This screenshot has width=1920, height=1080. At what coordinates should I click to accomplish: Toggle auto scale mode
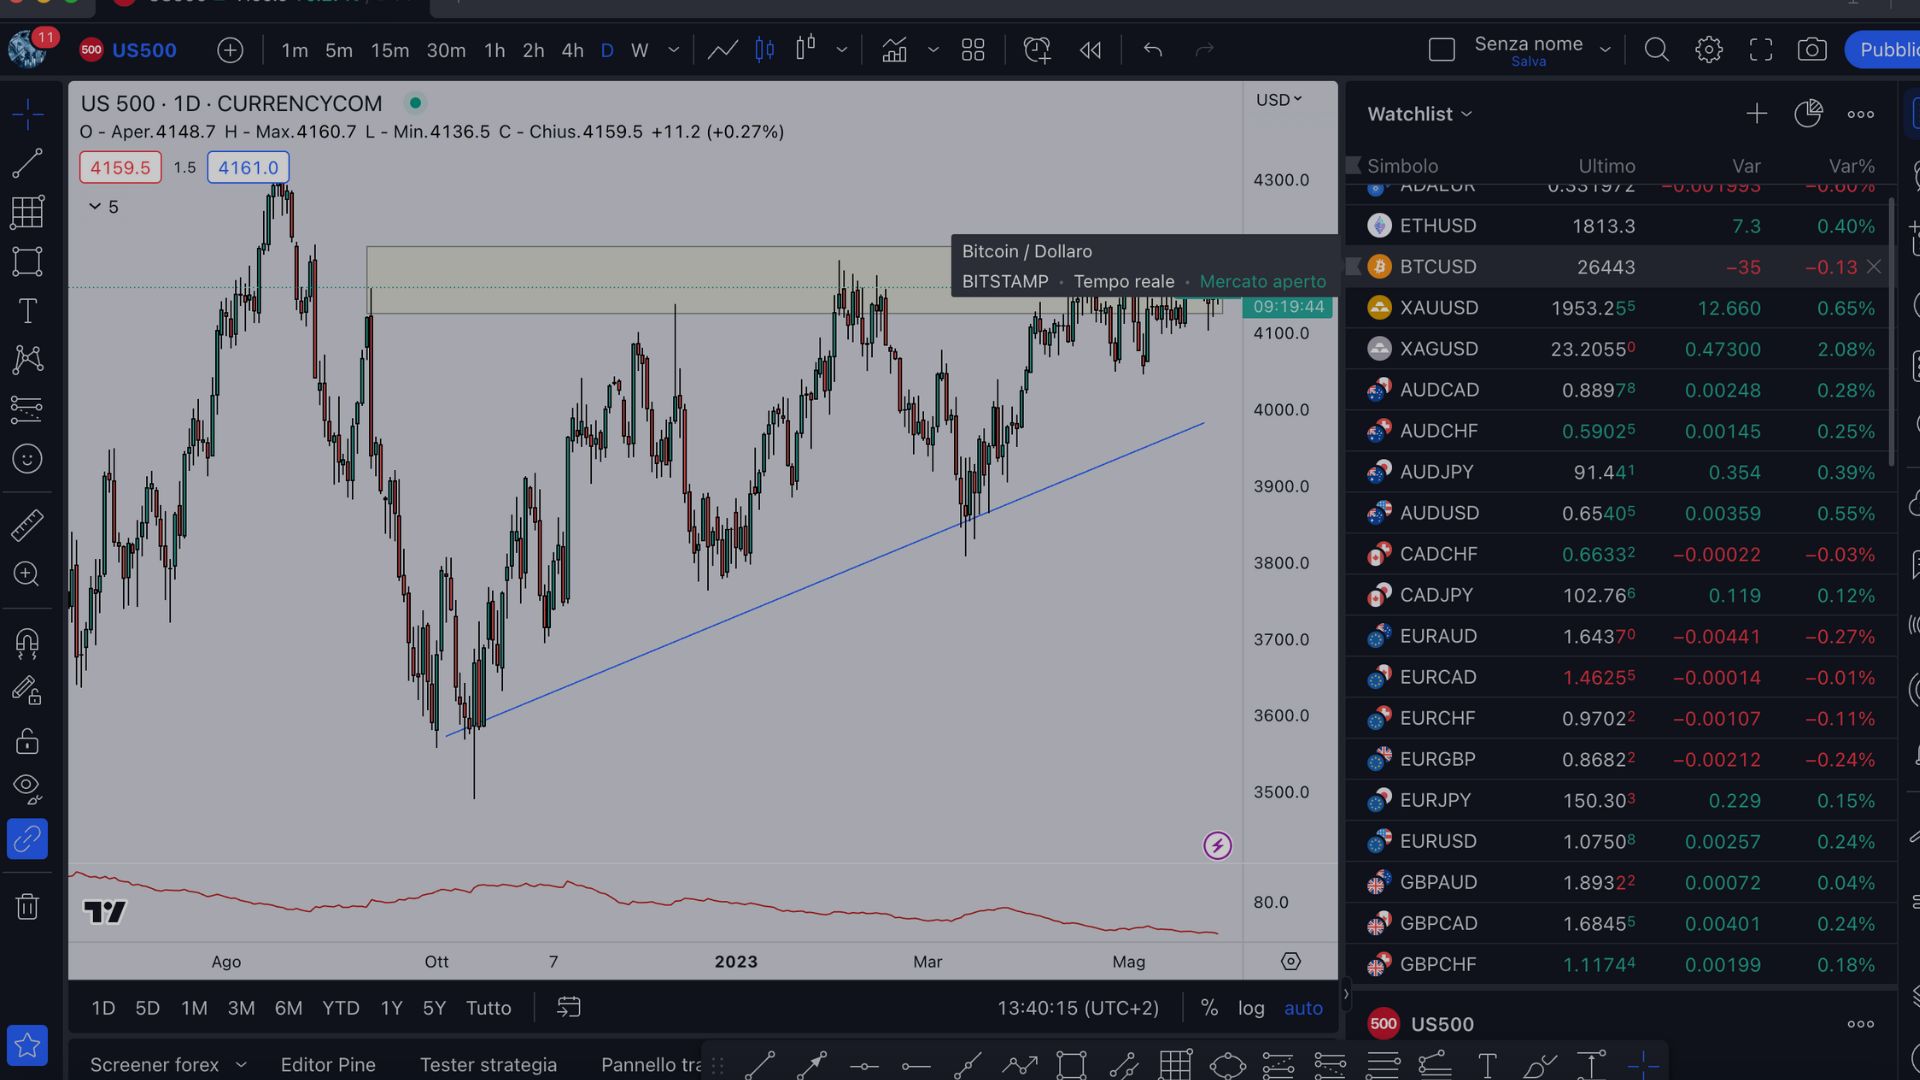tap(1303, 1008)
